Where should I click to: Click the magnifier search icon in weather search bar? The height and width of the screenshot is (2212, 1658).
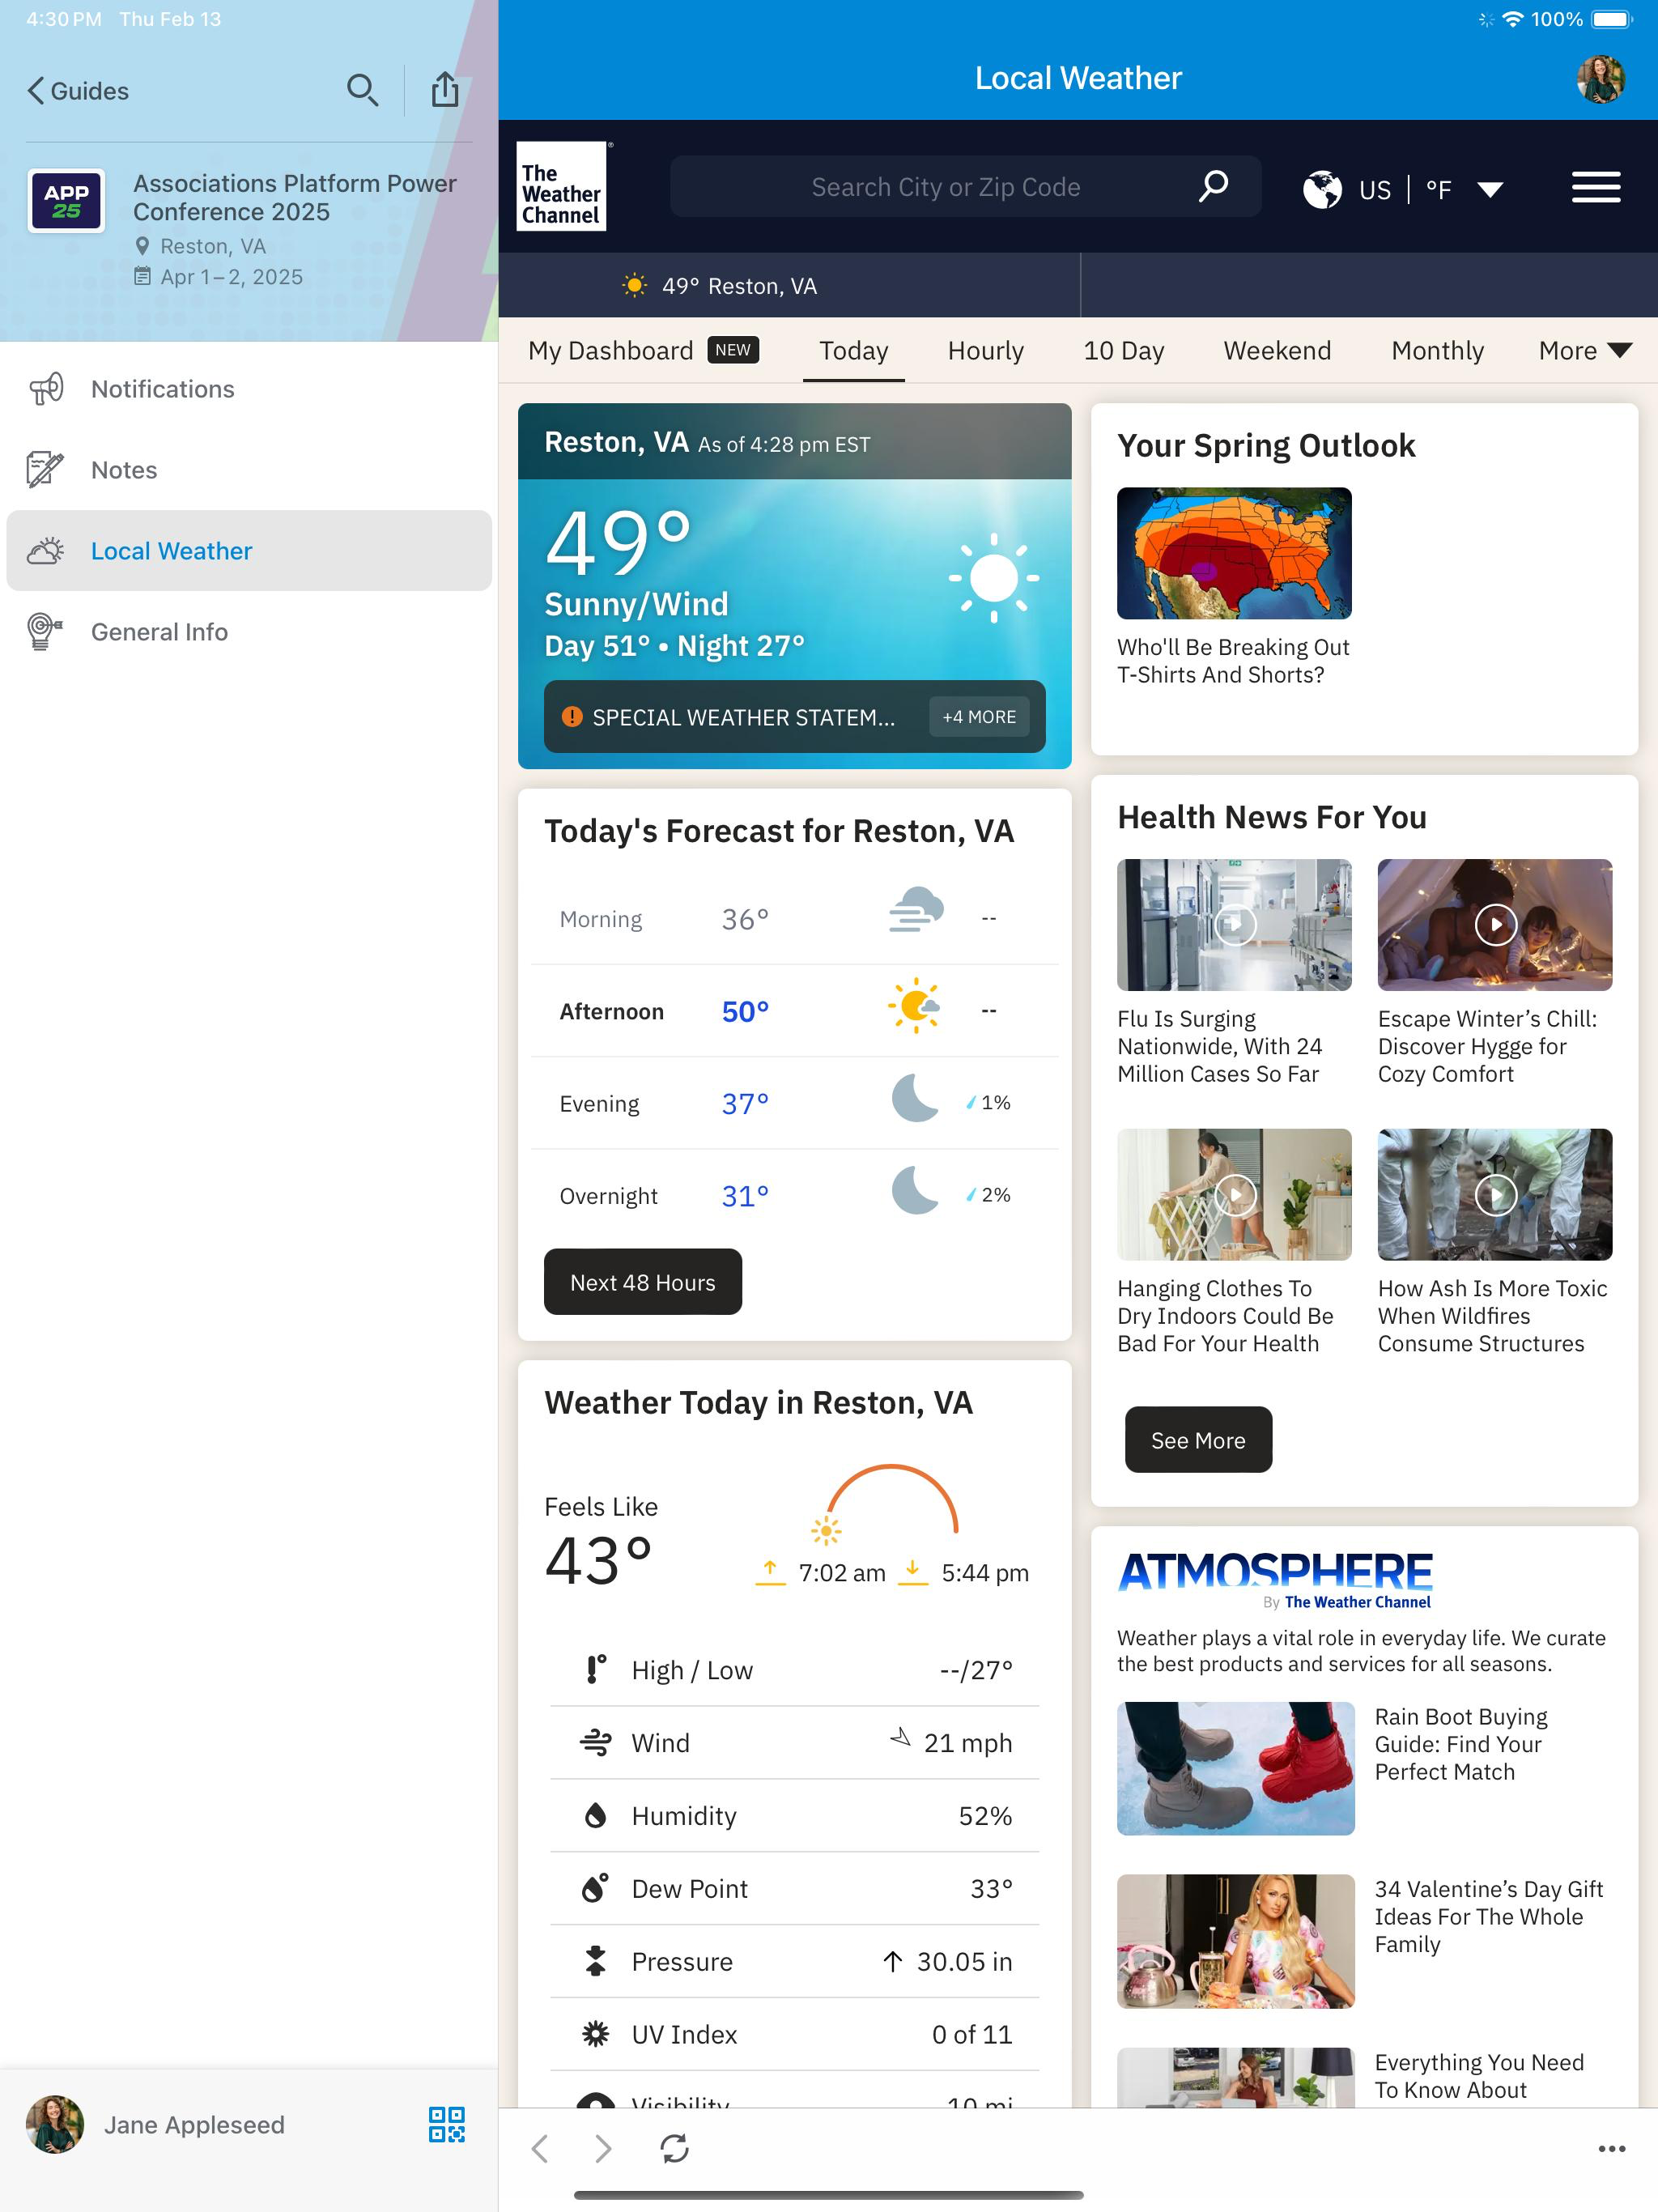(1213, 186)
